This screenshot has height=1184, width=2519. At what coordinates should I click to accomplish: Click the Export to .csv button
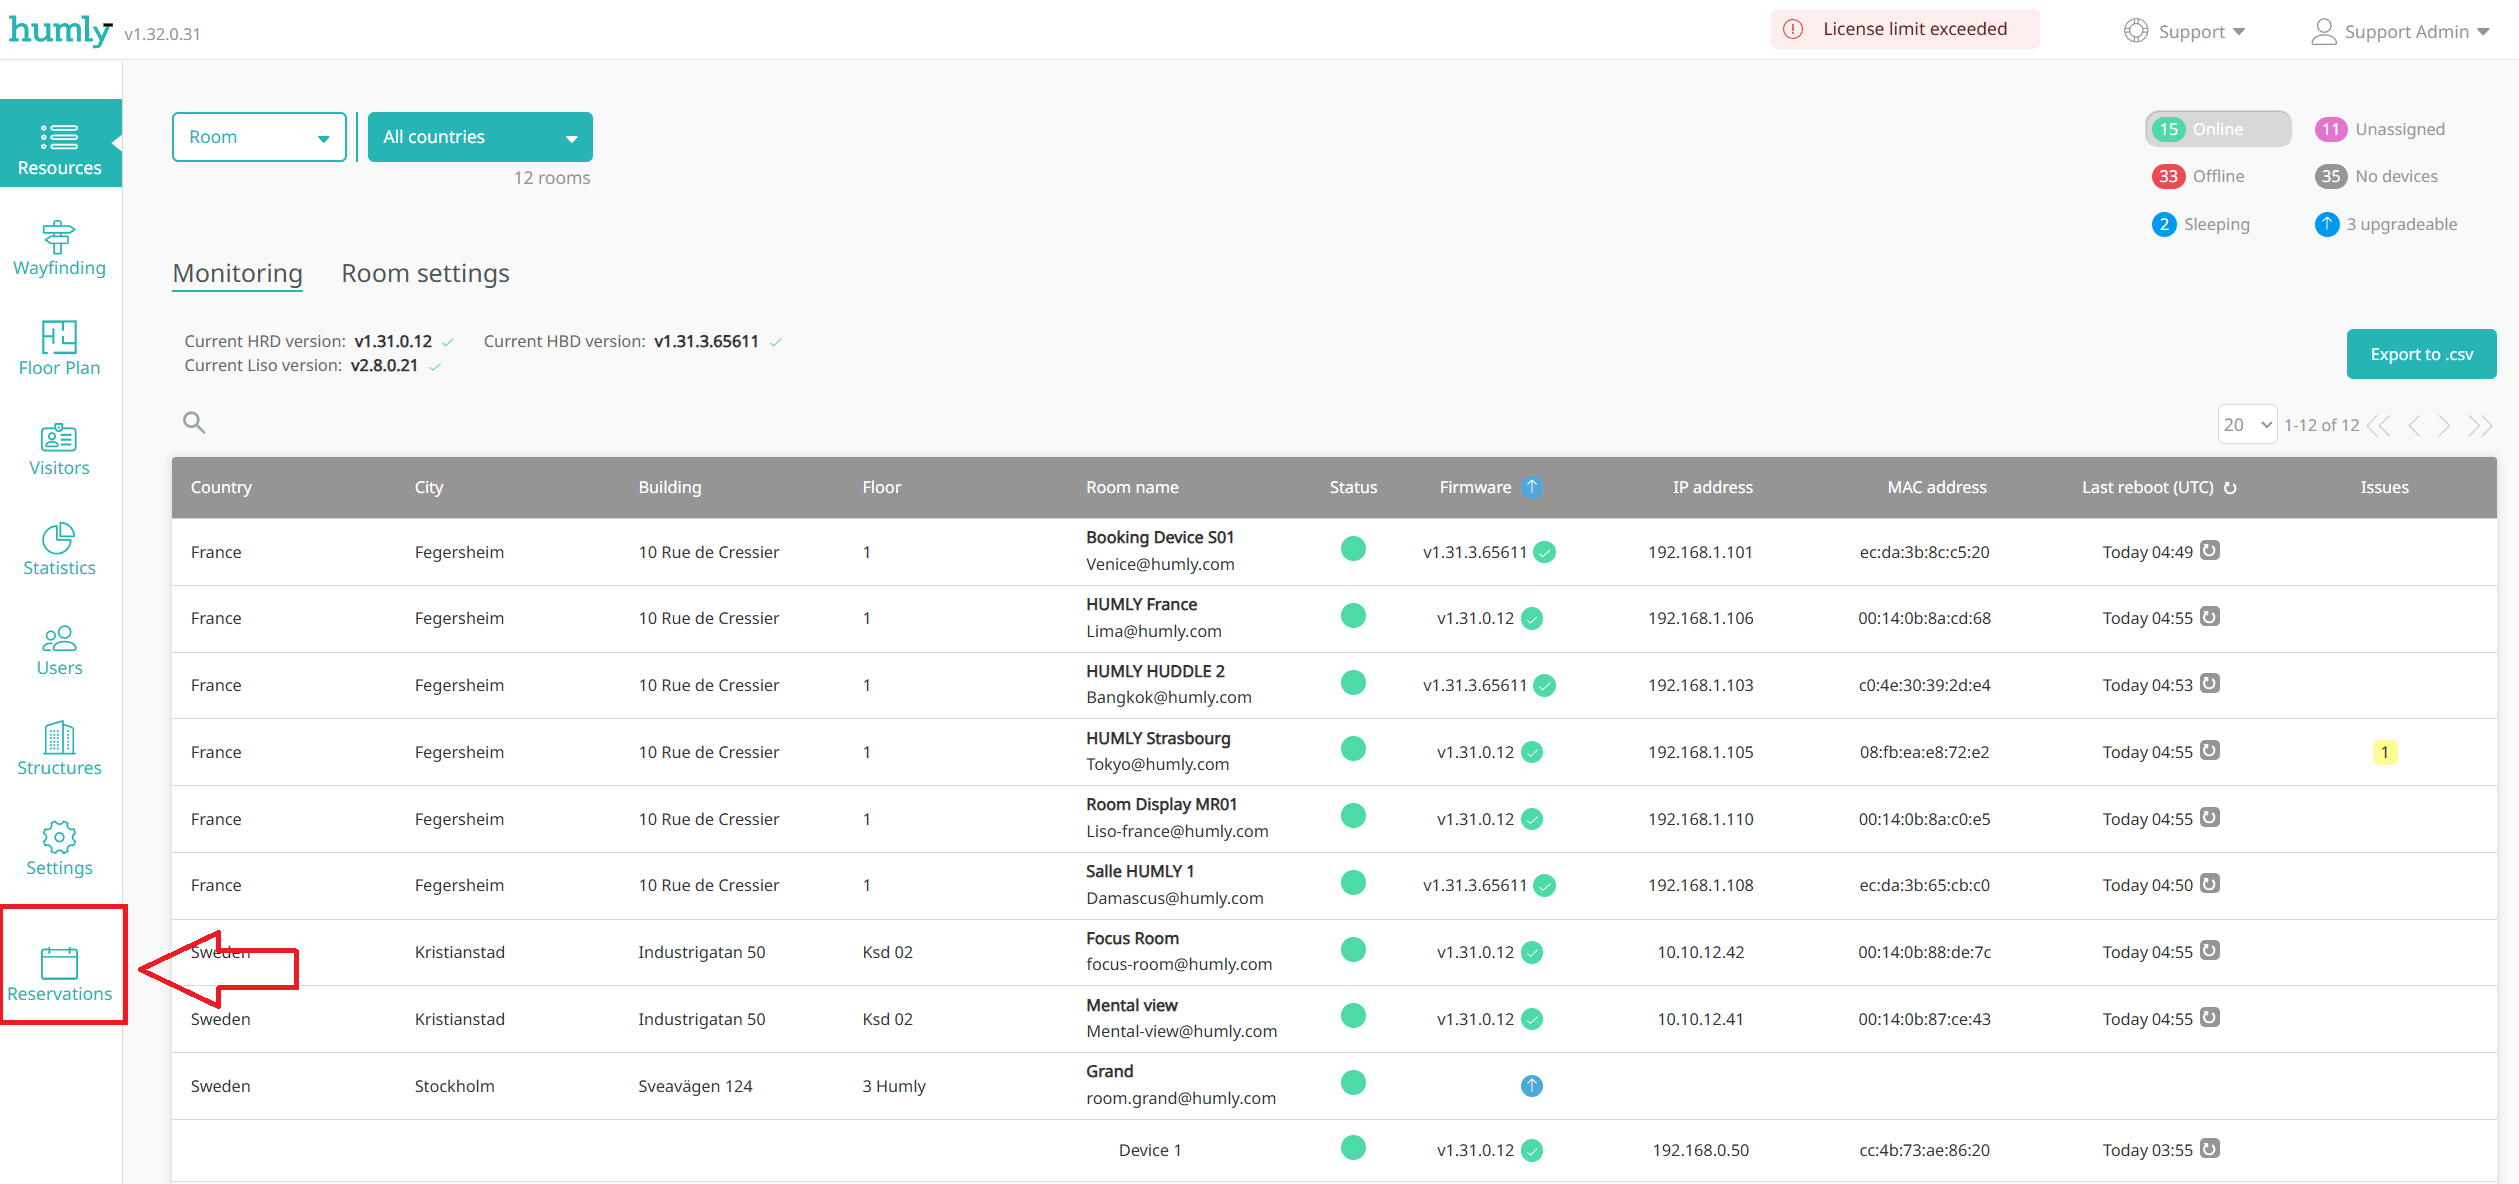point(2420,354)
